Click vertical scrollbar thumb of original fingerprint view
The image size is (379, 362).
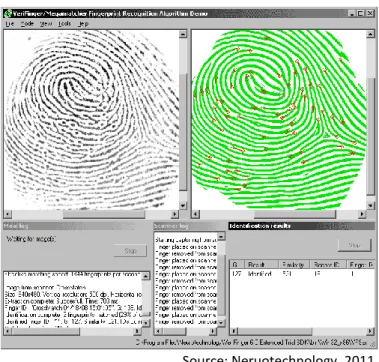point(183,132)
